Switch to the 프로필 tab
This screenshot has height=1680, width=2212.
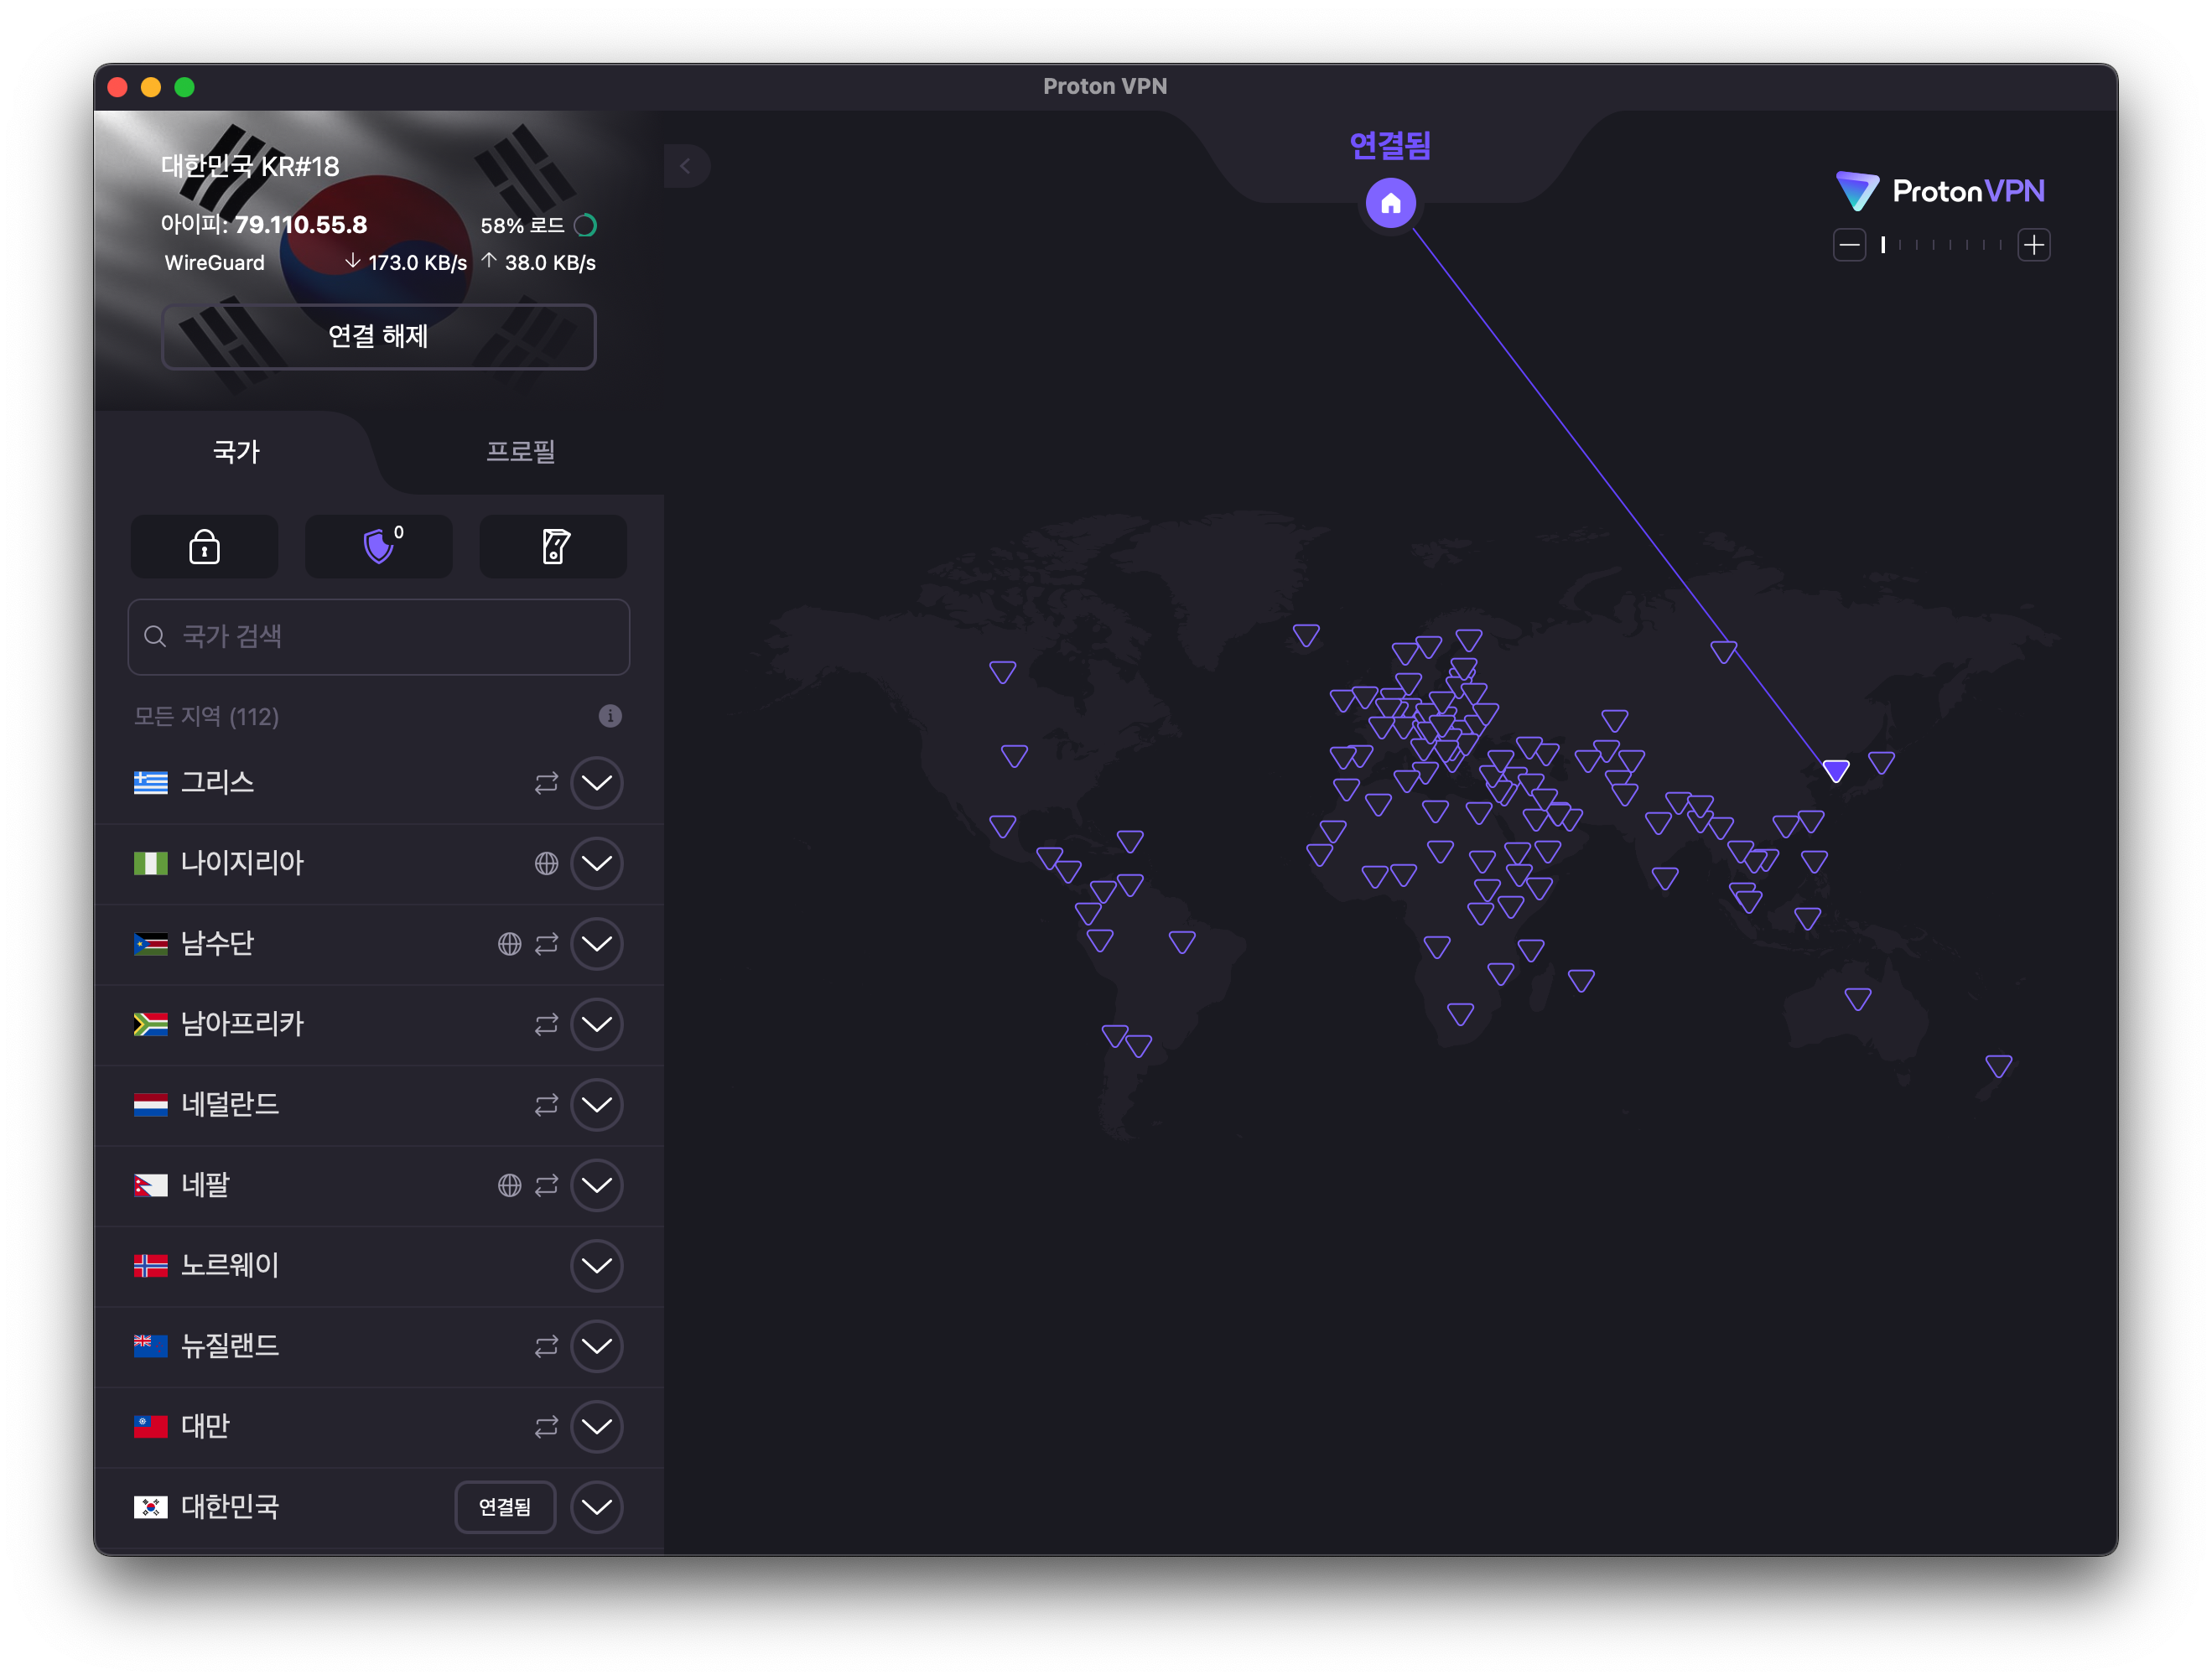pos(520,452)
